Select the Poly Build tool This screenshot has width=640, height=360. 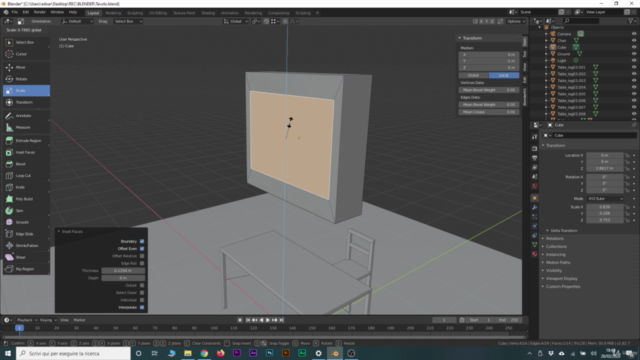pos(26,199)
